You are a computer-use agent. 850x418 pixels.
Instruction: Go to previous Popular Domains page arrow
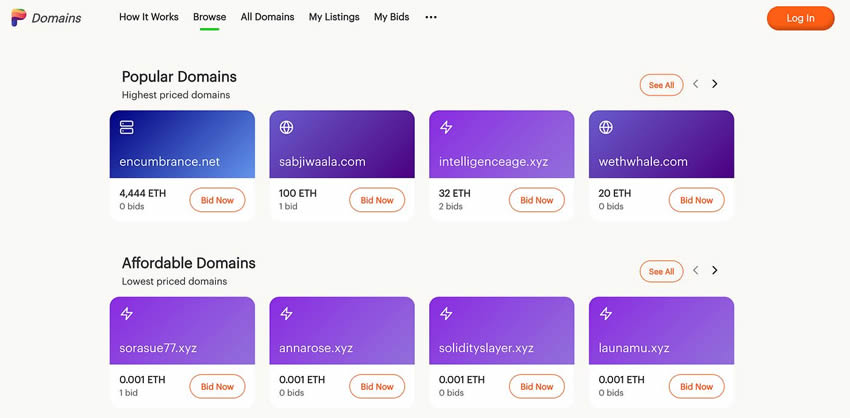click(x=696, y=84)
